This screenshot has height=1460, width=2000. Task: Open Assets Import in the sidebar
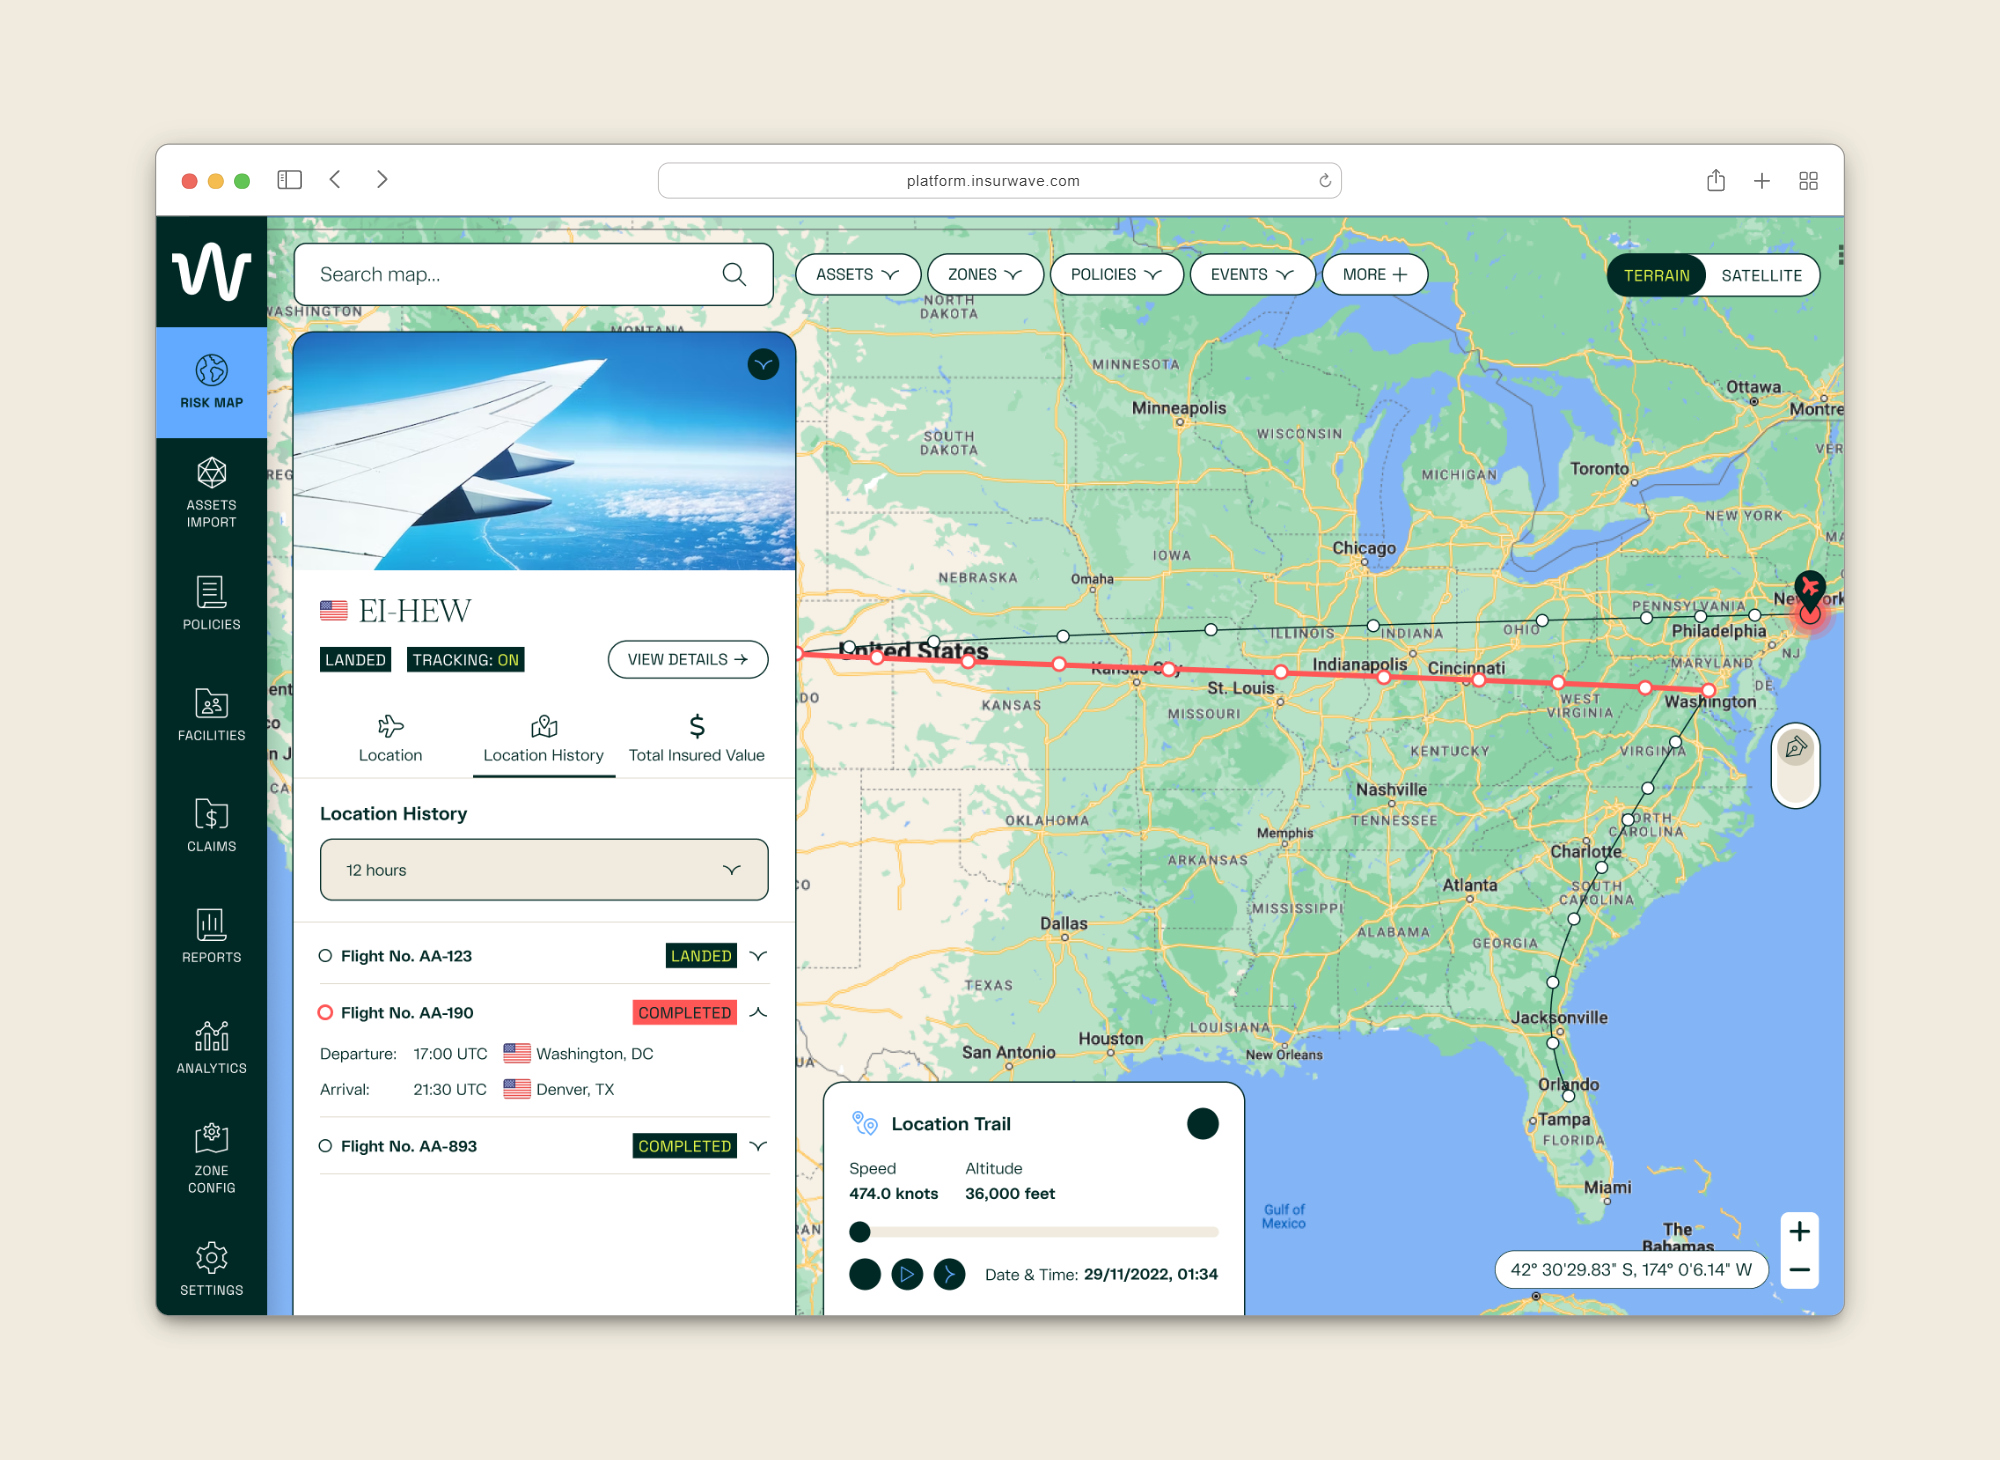tap(211, 492)
